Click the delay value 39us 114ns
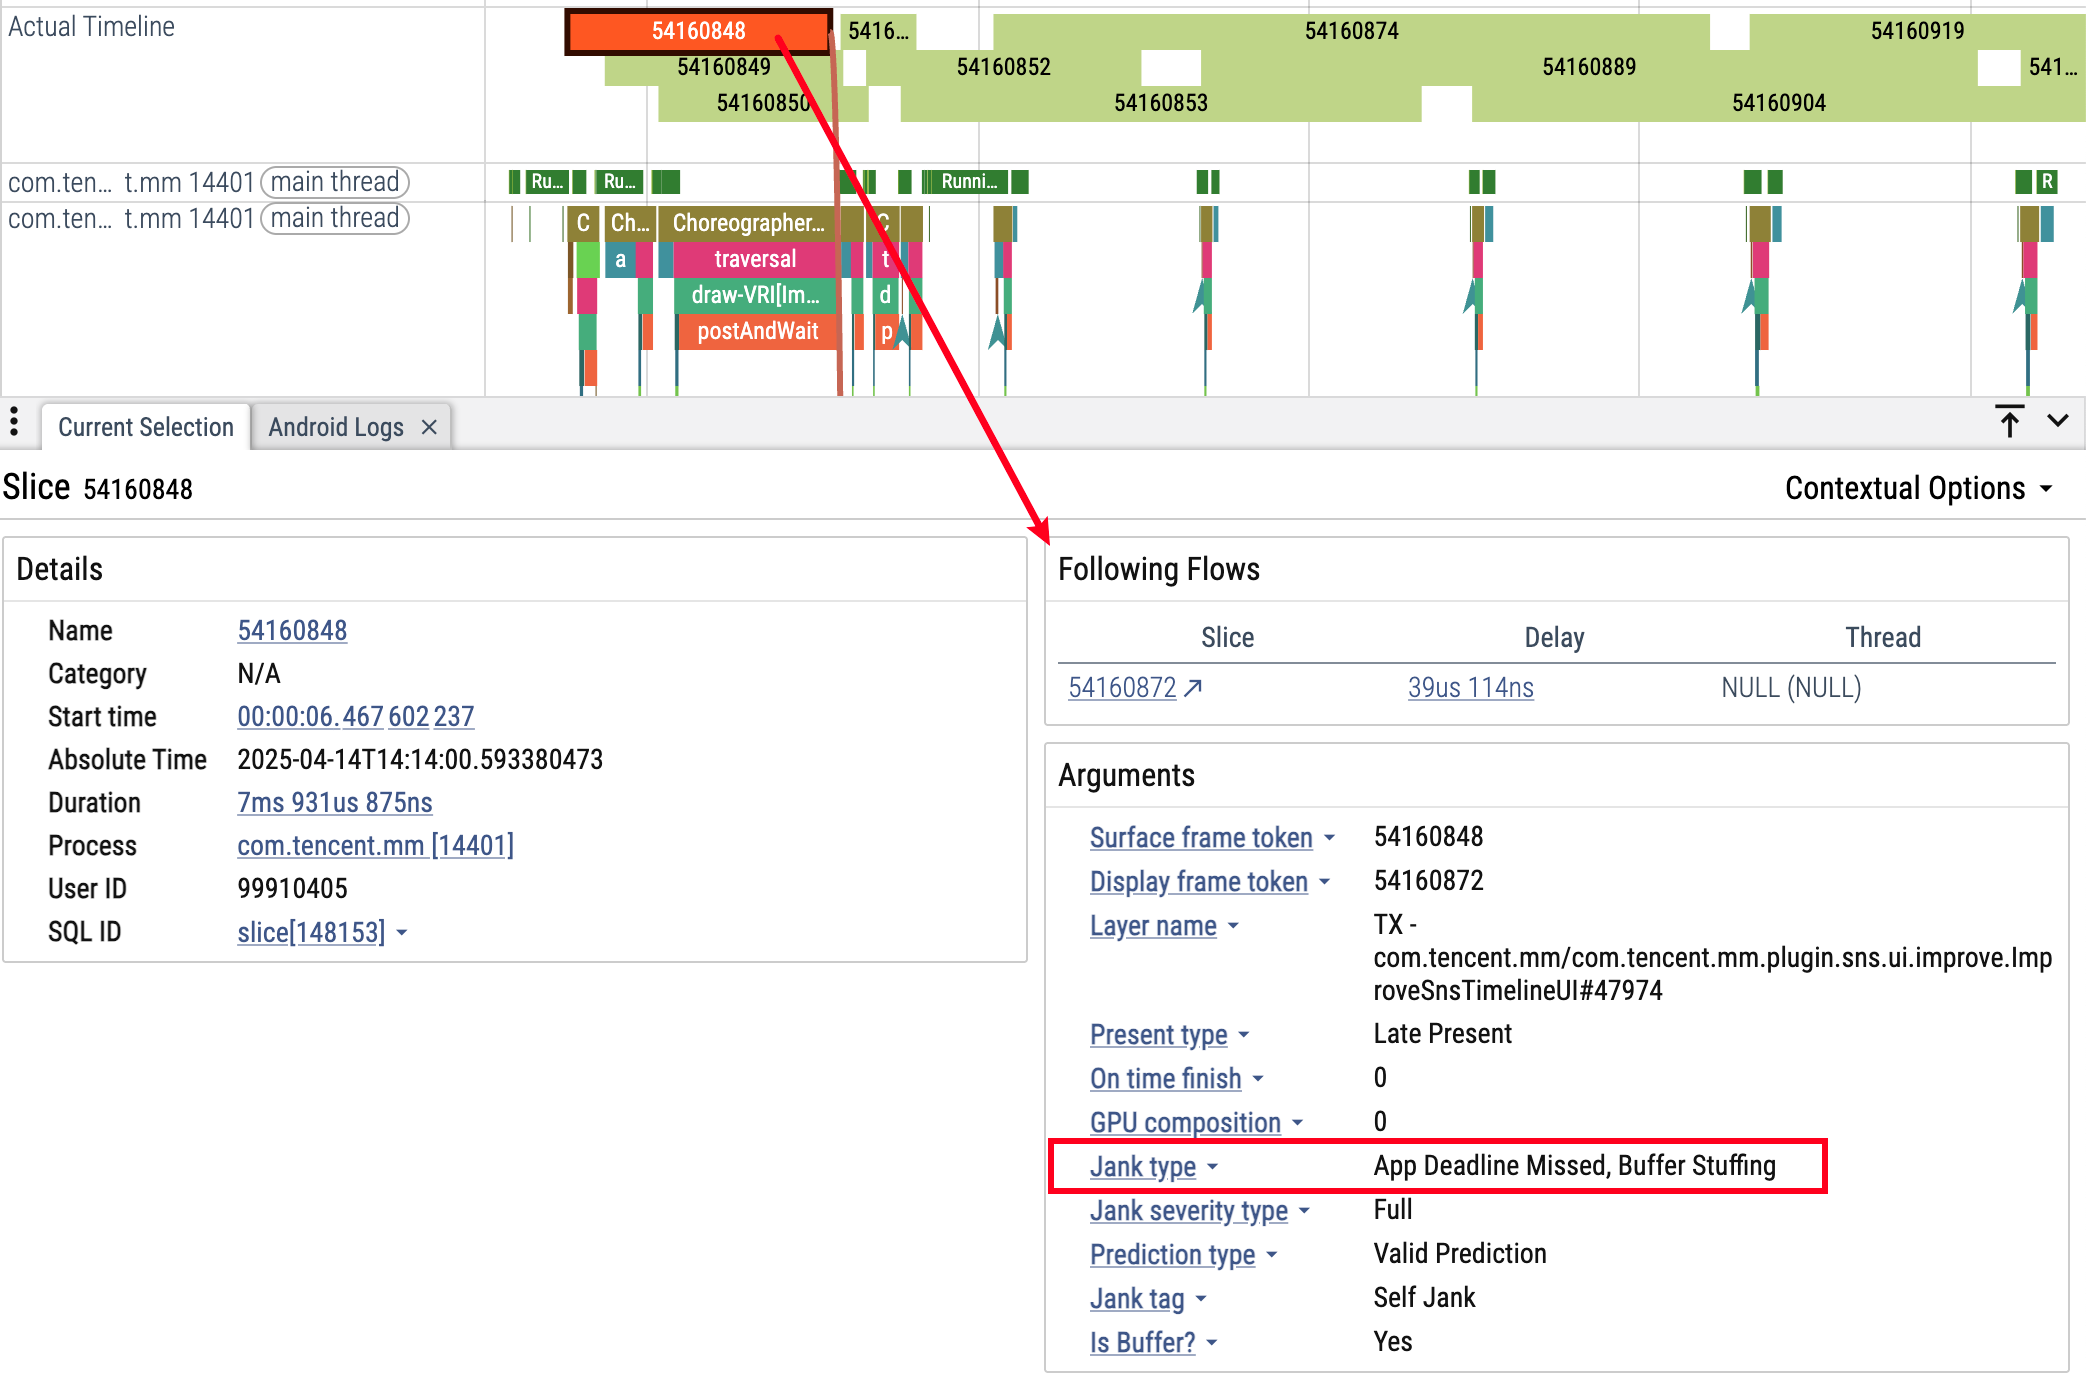This screenshot has width=2086, height=1374. tap(1470, 688)
